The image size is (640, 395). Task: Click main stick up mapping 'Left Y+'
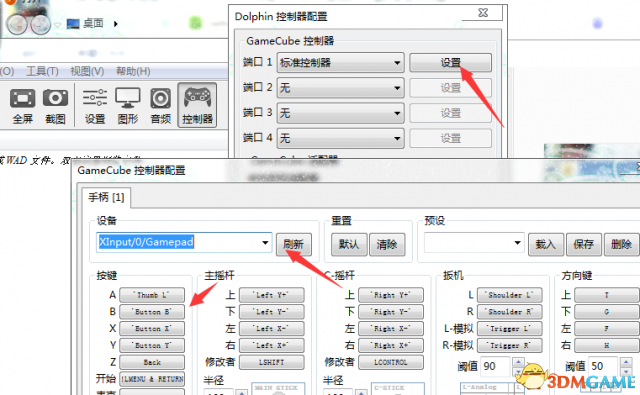271,295
